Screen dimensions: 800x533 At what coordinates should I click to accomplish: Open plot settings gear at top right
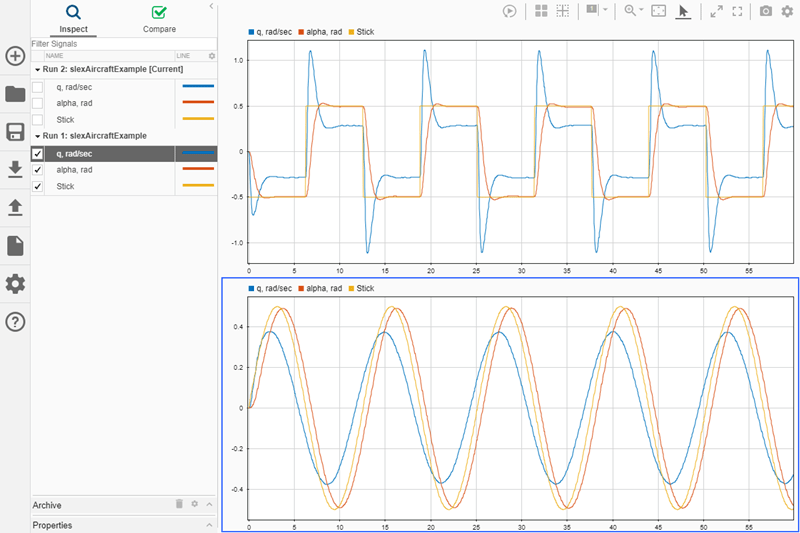pyautogui.click(x=787, y=11)
